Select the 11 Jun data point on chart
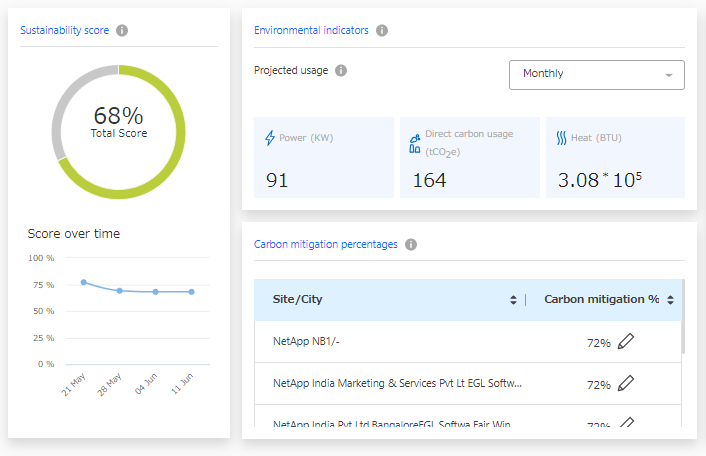Viewport: 706px width, 456px height. coord(191,292)
